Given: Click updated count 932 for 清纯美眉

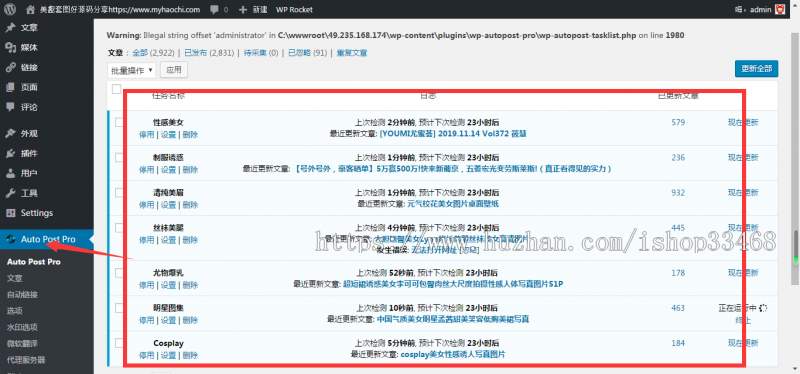Looking at the screenshot, I should [678, 193].
